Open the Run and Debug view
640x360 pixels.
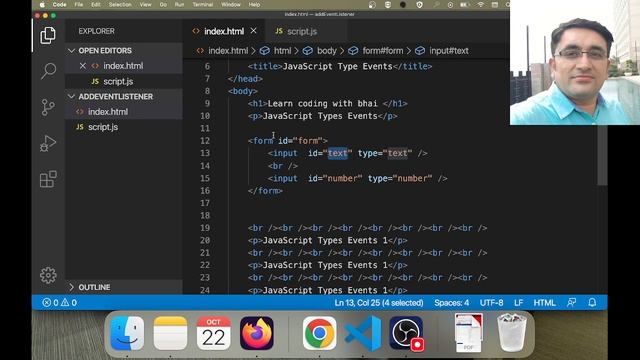tap(48, 143)
